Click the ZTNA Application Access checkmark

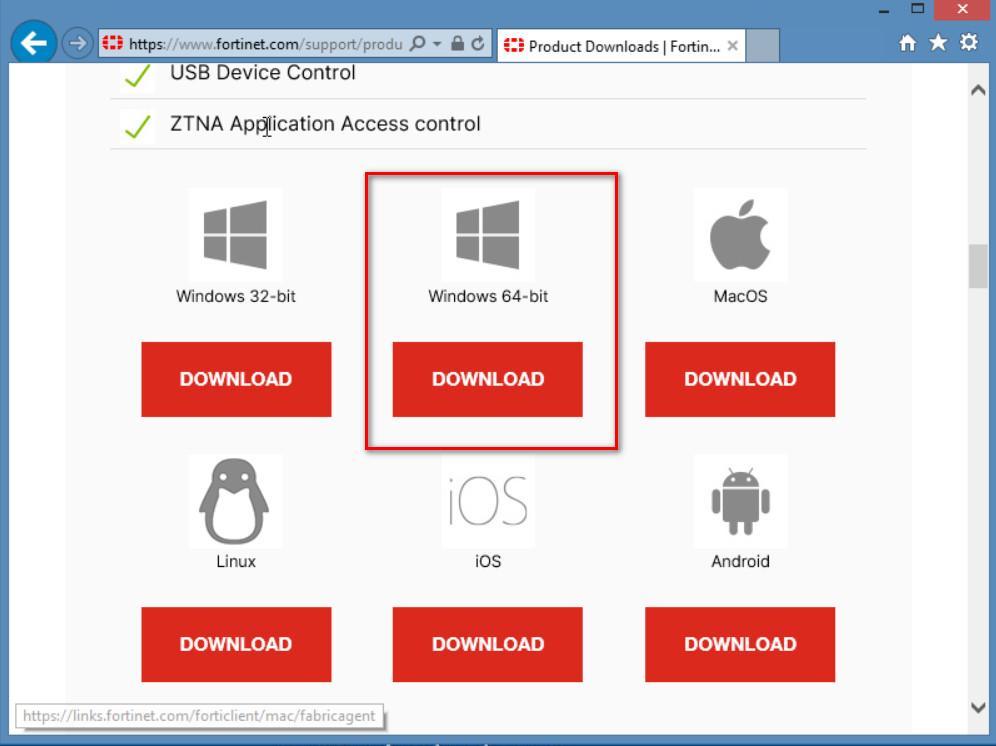click(x=137, y=126)
